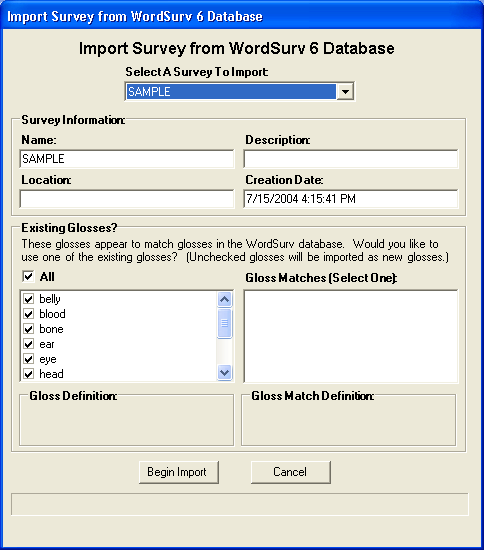Viewport: 484px width, 550px height.
Task: Toggle the All glosses checkbox
Action: coord(29,276)
